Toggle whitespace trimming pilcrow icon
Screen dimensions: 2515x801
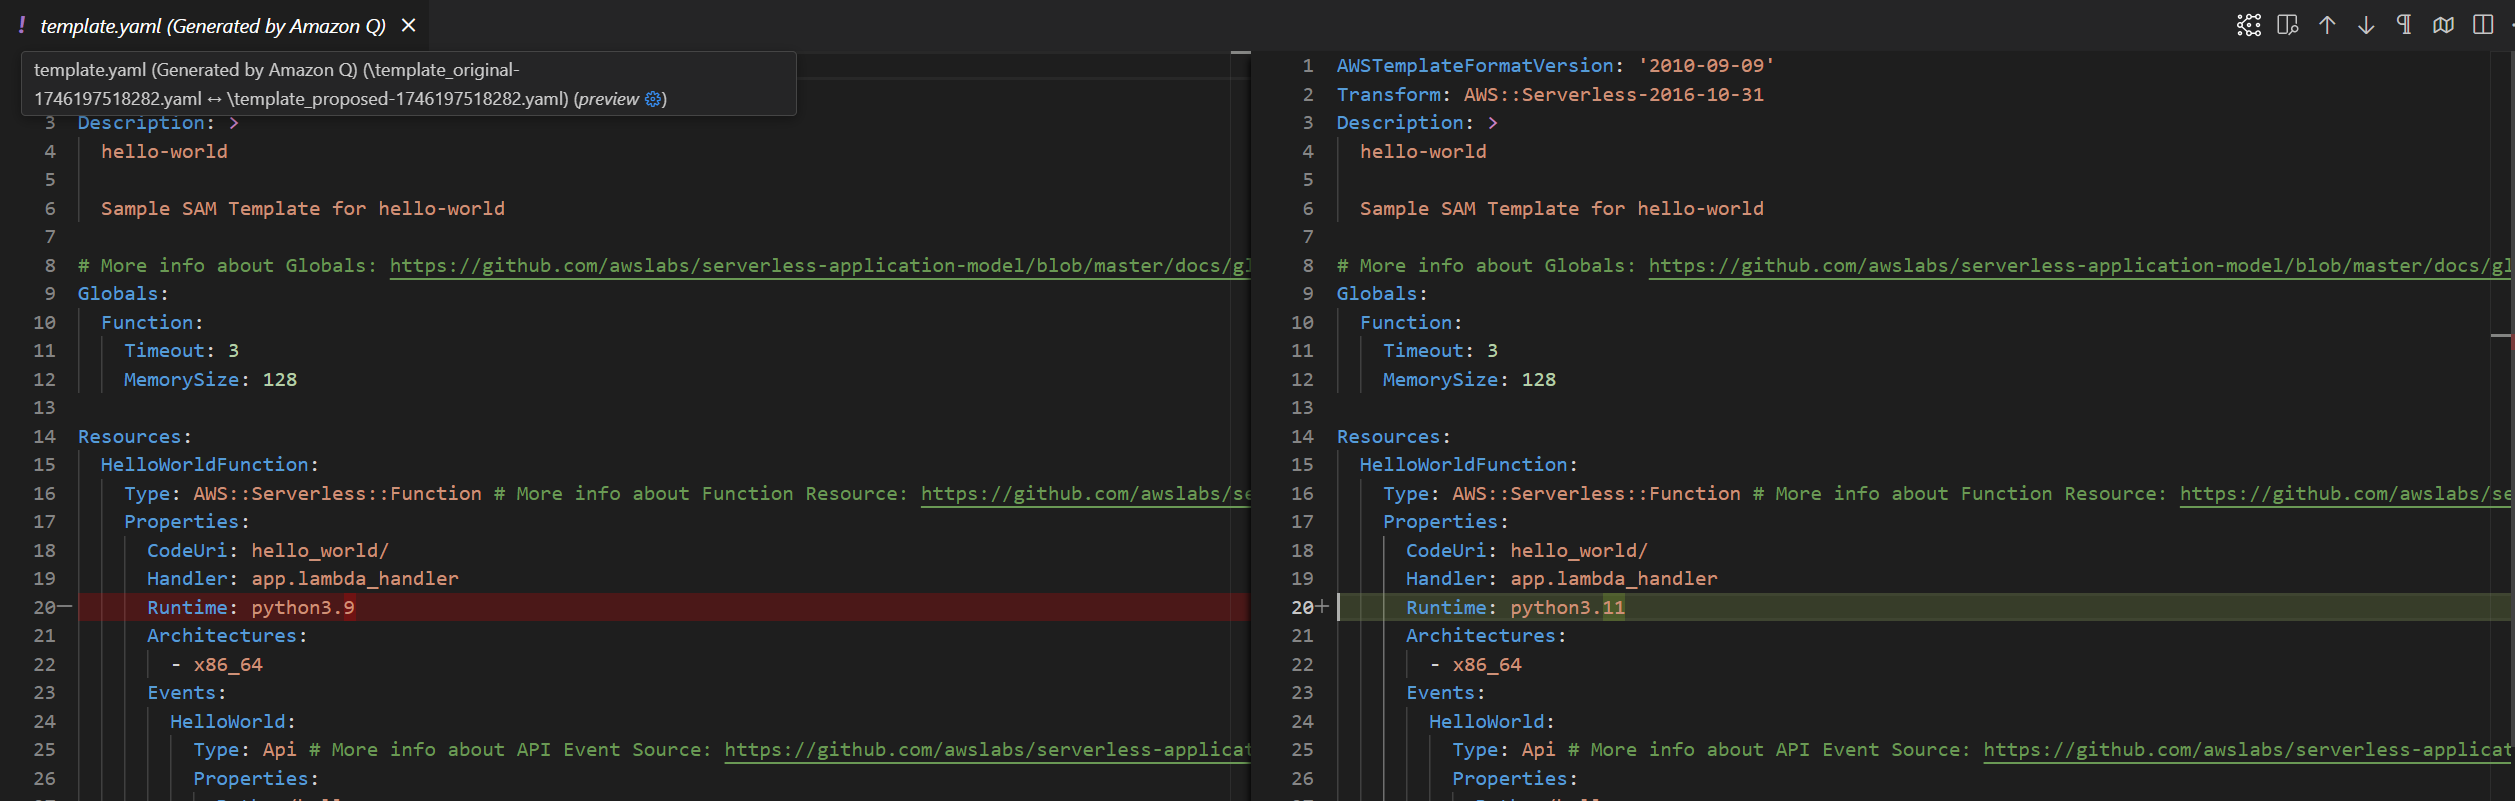tap(2405, 25)
